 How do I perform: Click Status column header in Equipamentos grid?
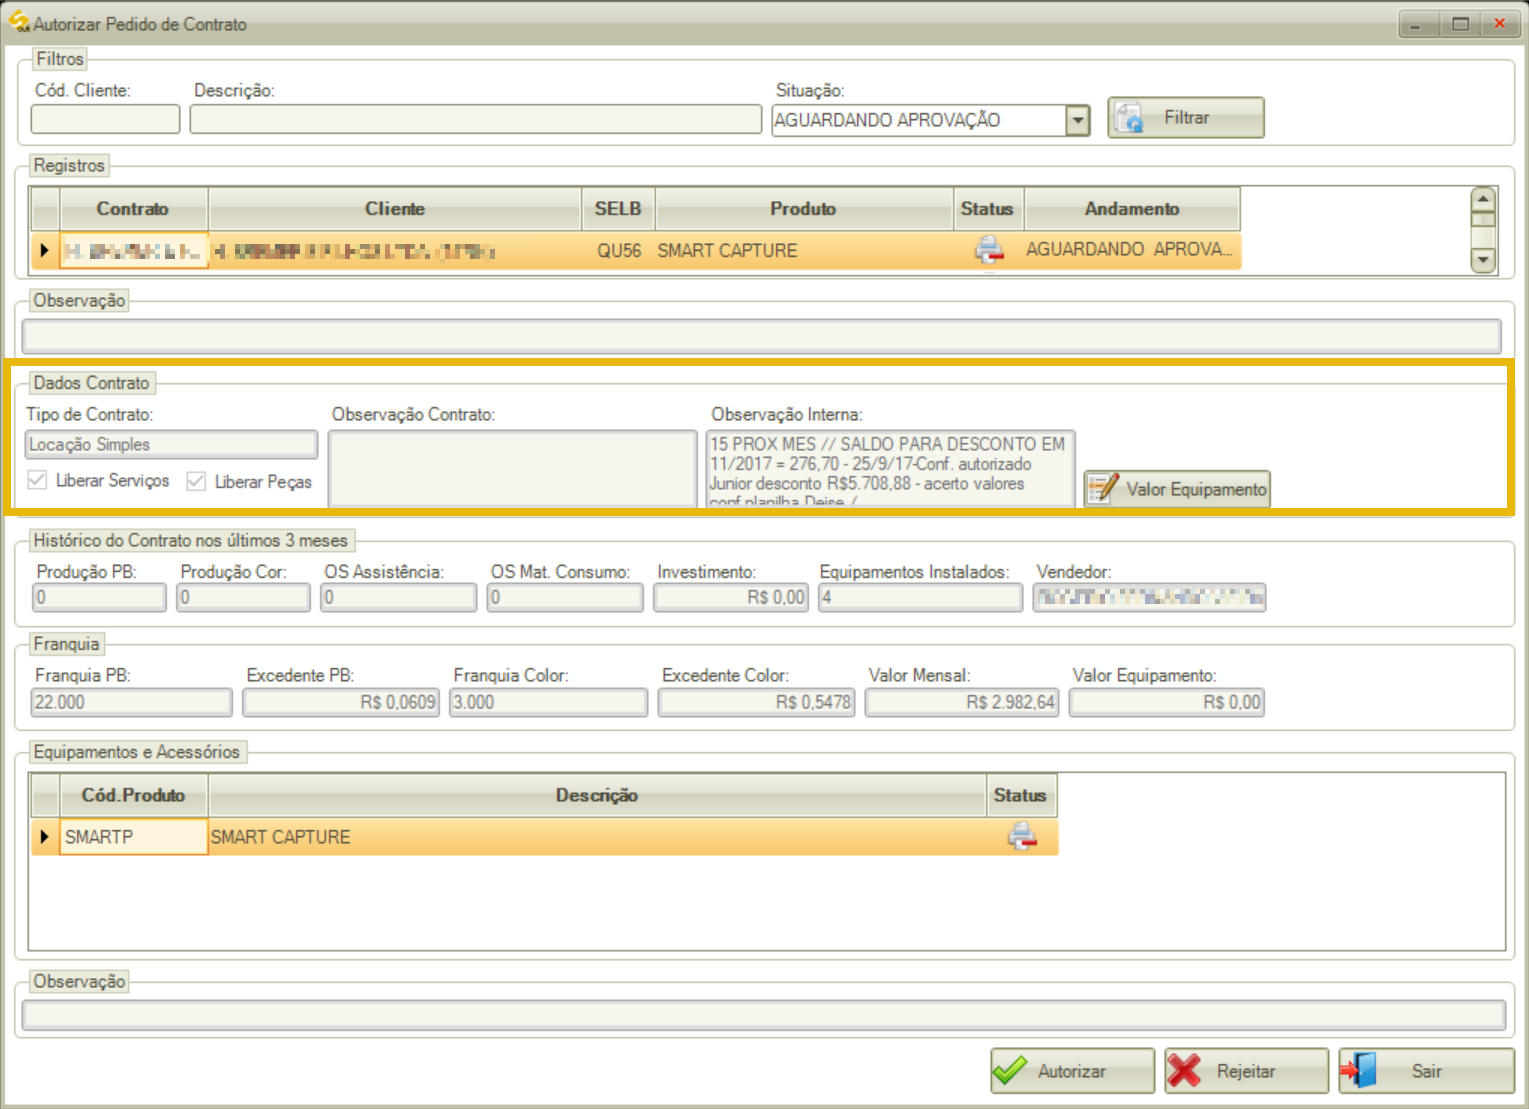click(x=1021, y=795)
